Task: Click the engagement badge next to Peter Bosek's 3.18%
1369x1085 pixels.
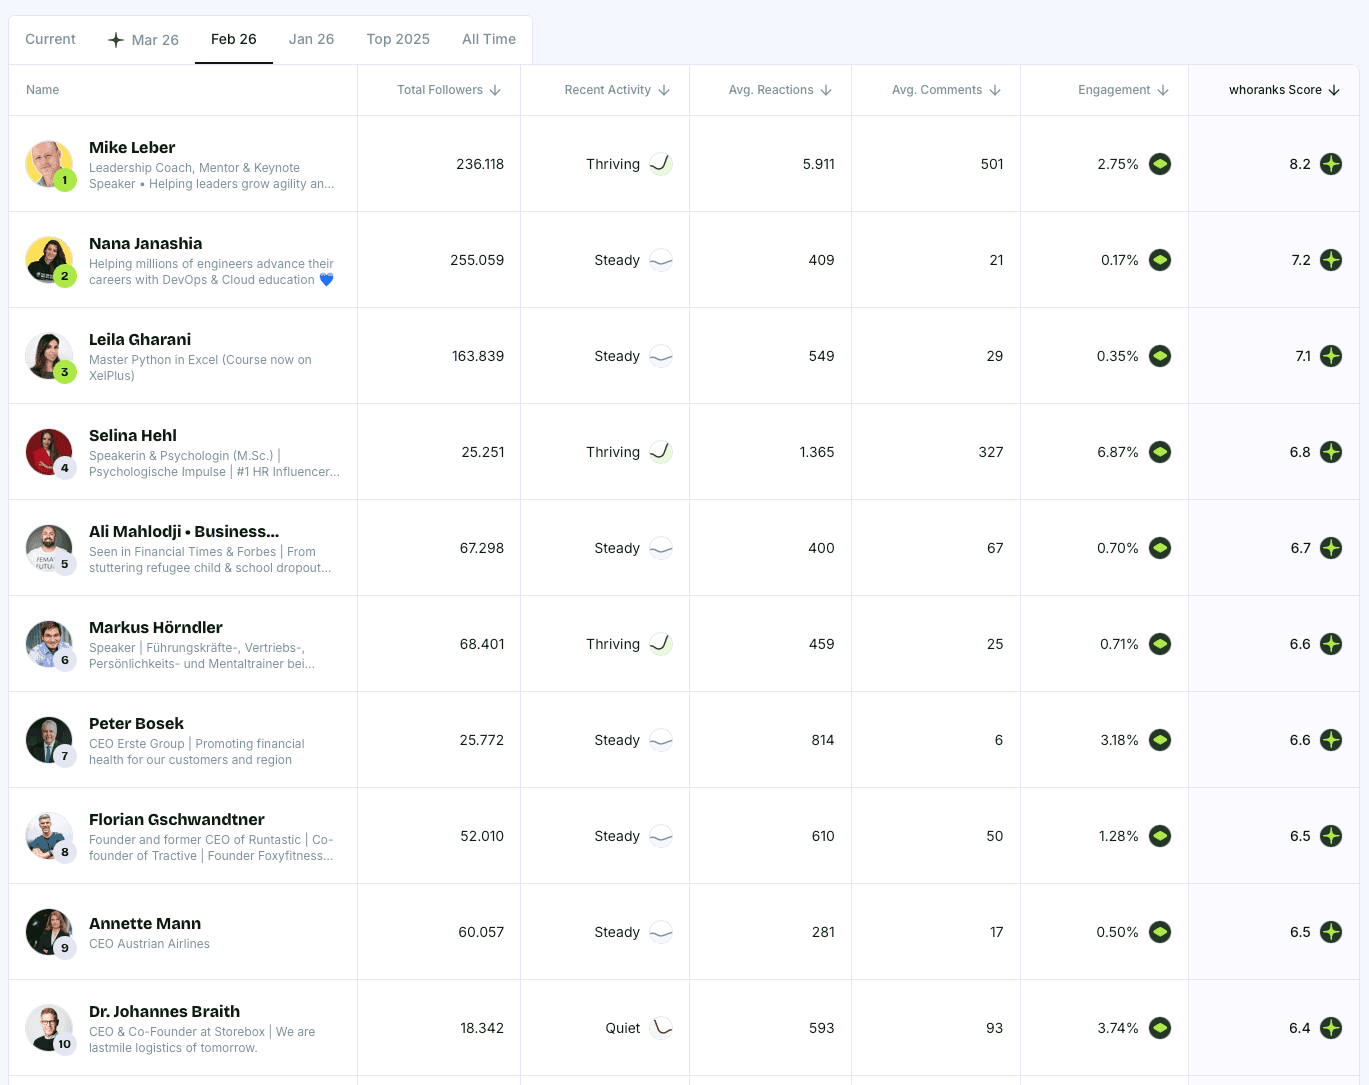Action: [1160, 740]
